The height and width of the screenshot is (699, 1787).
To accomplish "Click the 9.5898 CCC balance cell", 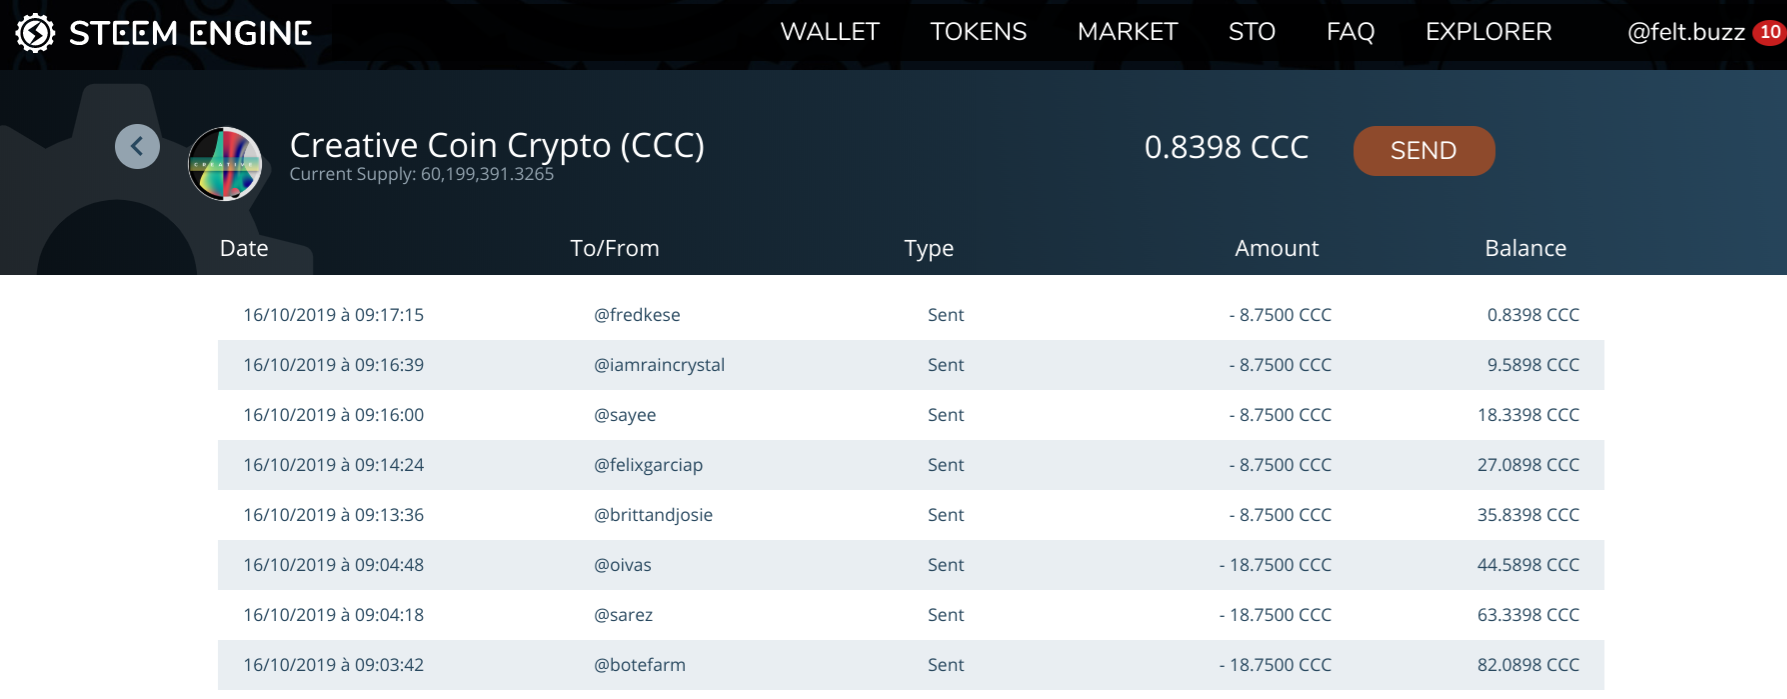I will pyautogui.click(x=1533, y=365).
